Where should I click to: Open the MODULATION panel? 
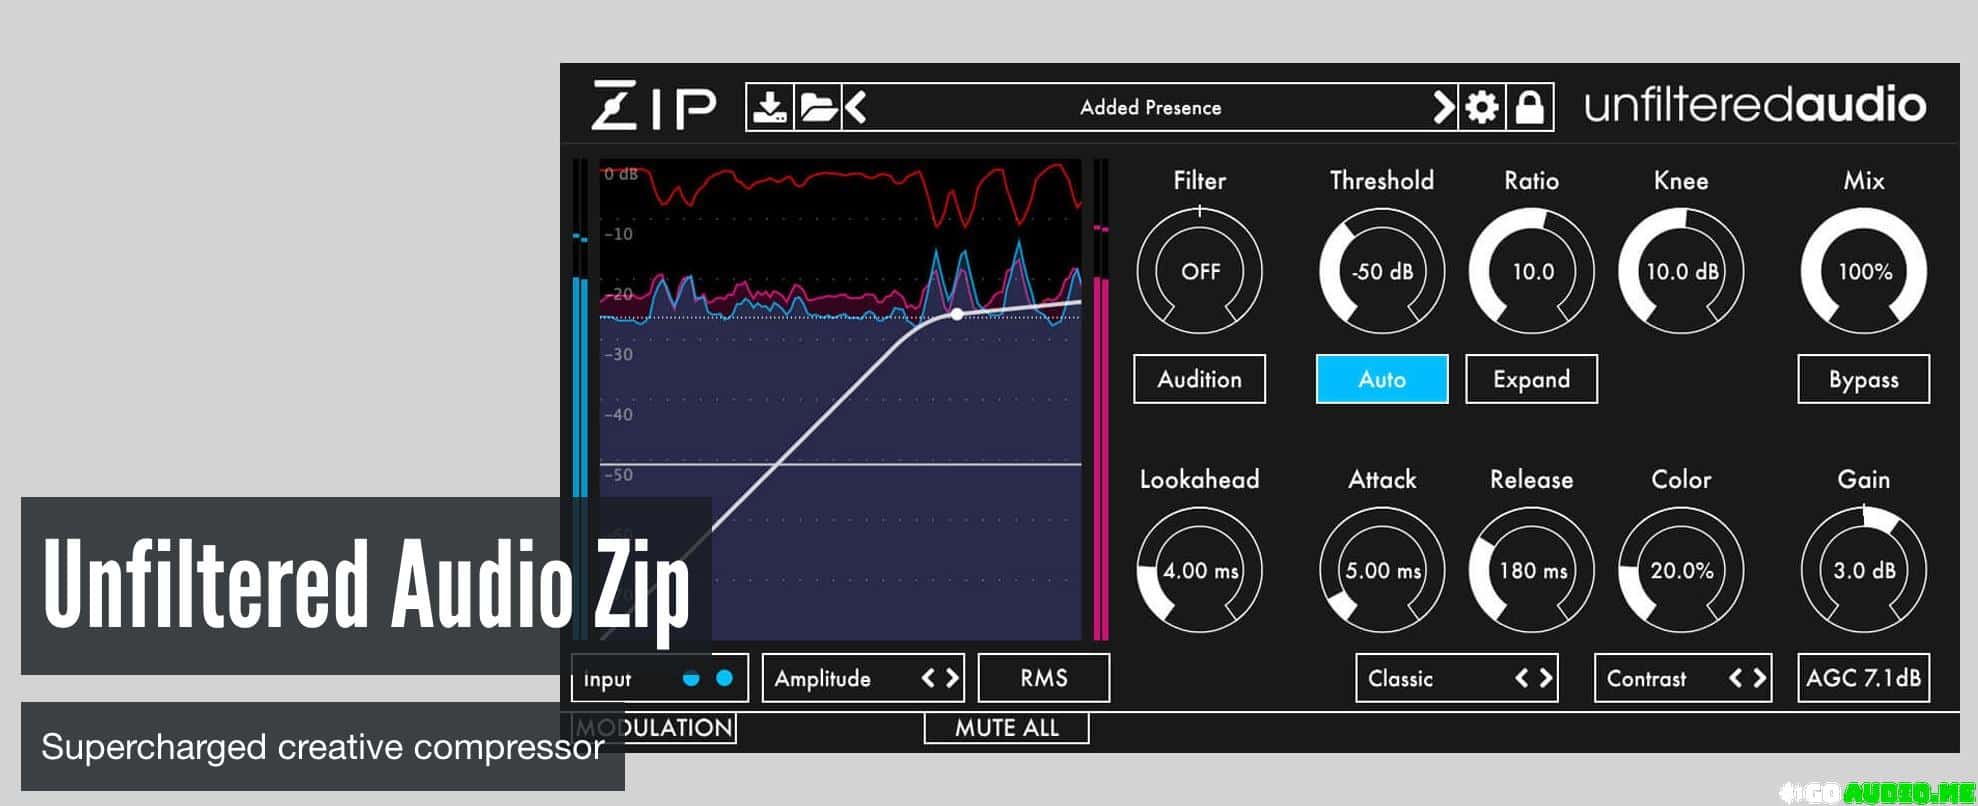(x=654, y=728)
